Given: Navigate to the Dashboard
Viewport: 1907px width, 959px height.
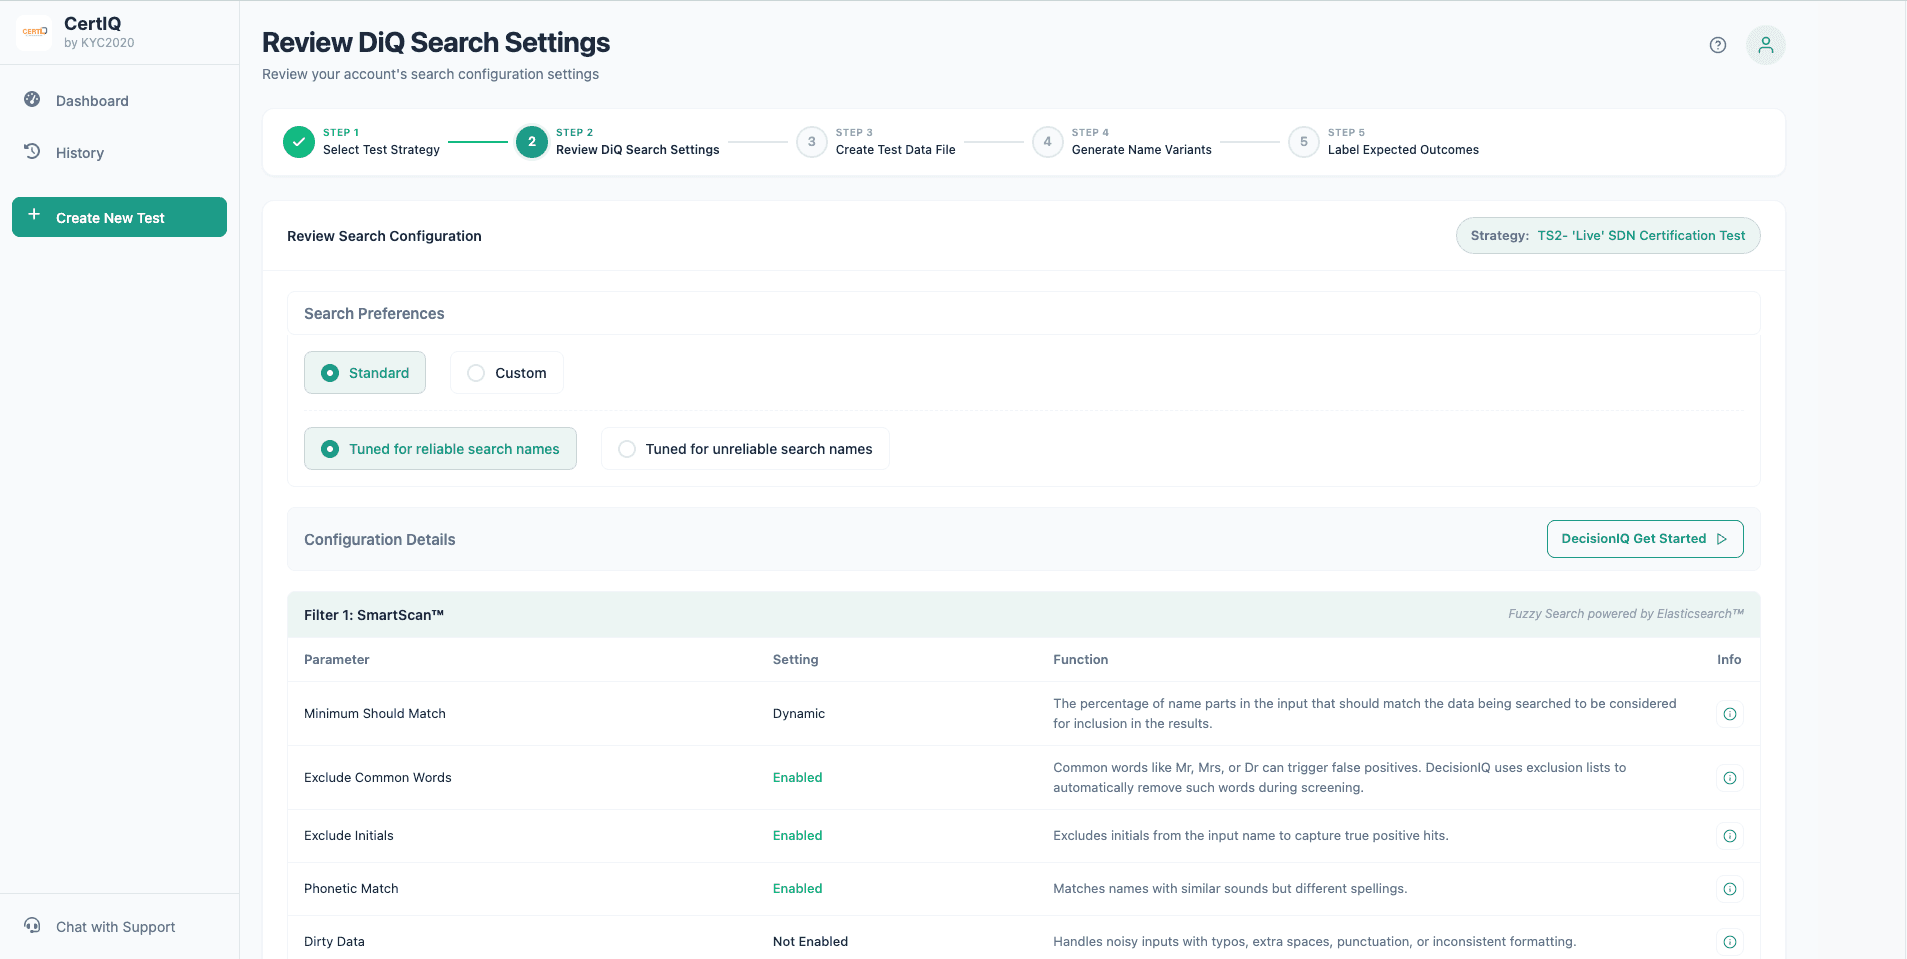Looking at the screenshot, I should [x=92, y=100].
